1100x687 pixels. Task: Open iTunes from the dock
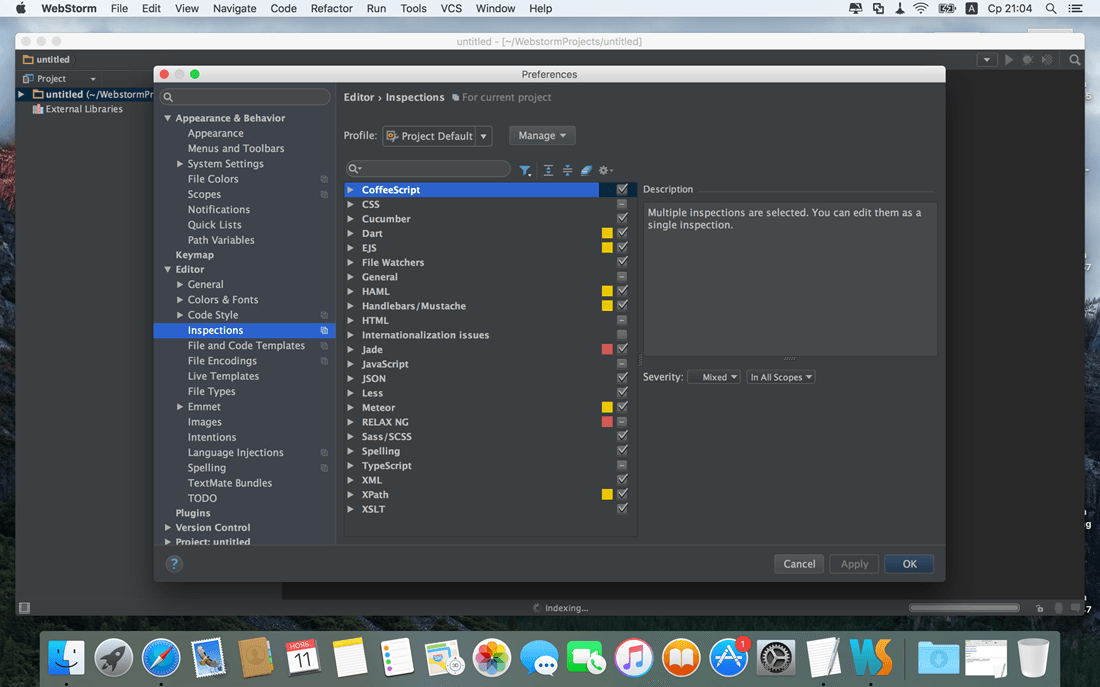pos(633,658)
